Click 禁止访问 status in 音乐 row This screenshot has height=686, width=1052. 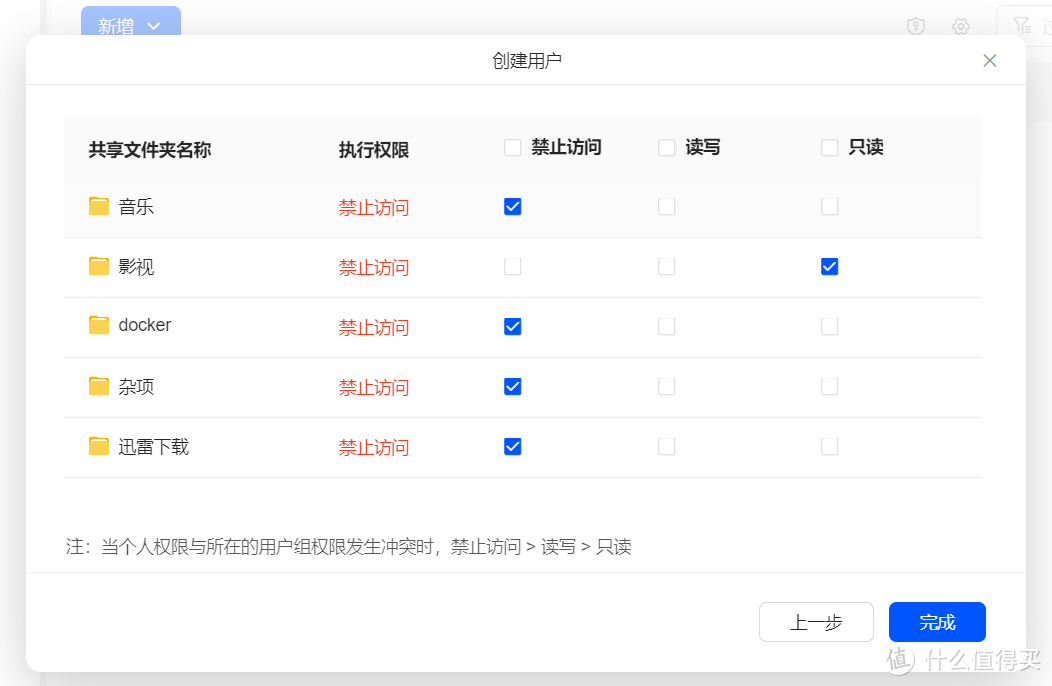tap(374, 207)
